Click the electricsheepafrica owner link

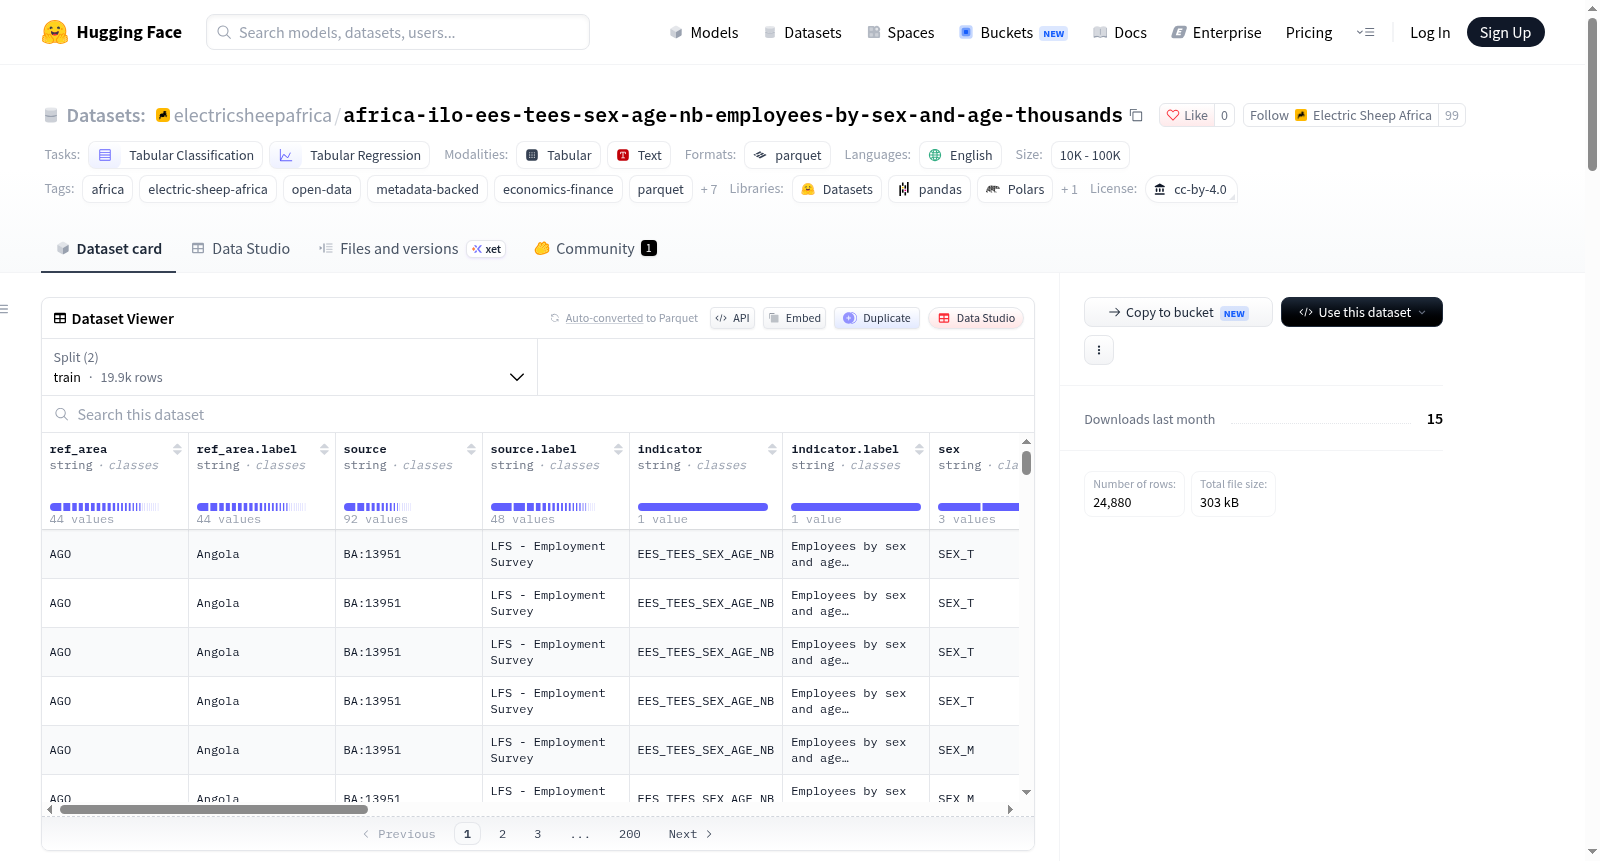click(252, 115)
